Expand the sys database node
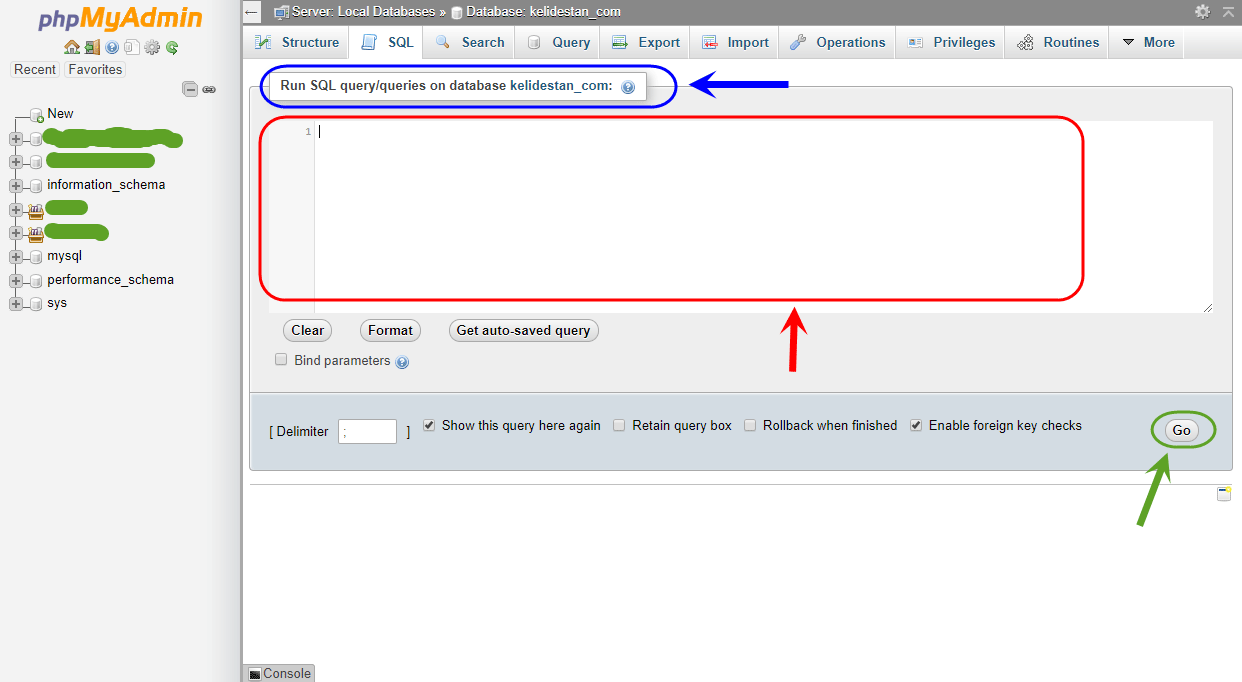The width and height of the screenshot is (1242, 682). tap(15, 304)
